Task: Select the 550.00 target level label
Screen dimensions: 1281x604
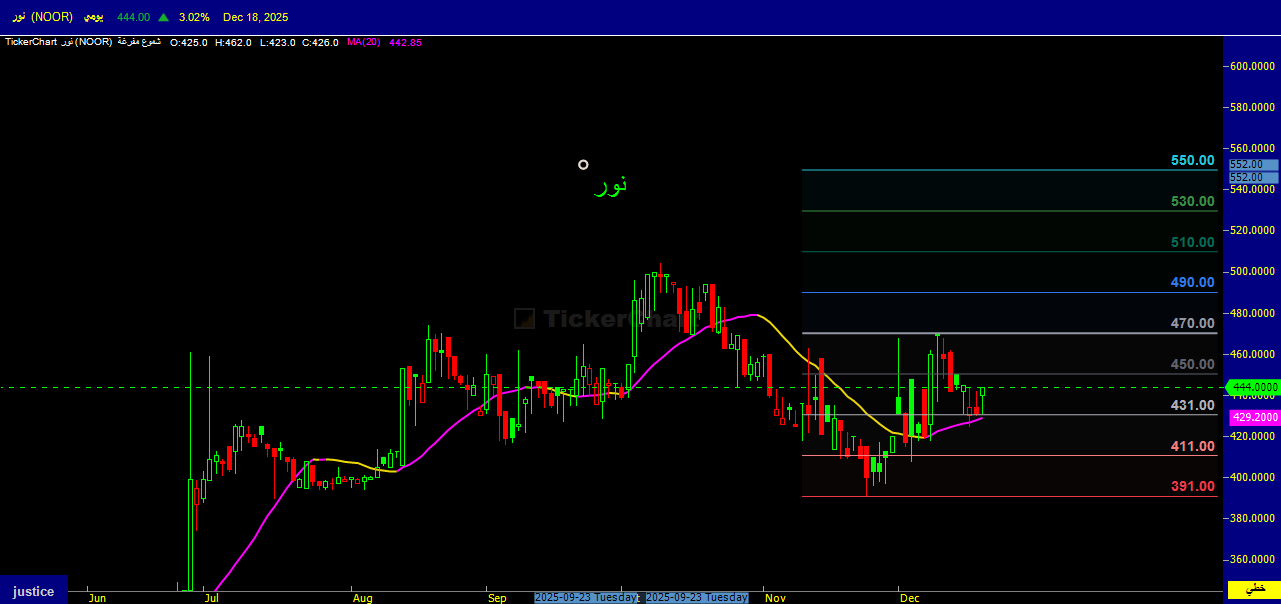Action: coord(1192,160)
